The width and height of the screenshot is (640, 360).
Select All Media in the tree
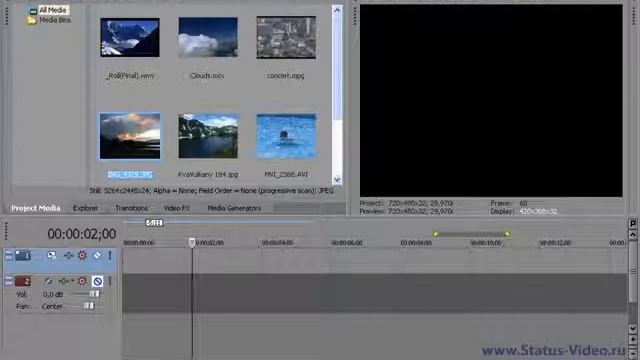click(53, 10)
